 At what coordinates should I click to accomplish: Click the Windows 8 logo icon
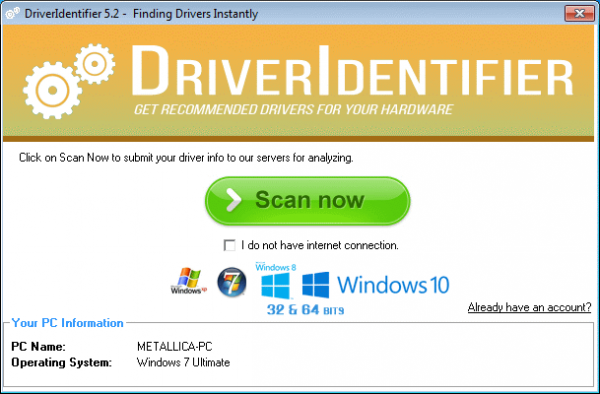[276, 281]
